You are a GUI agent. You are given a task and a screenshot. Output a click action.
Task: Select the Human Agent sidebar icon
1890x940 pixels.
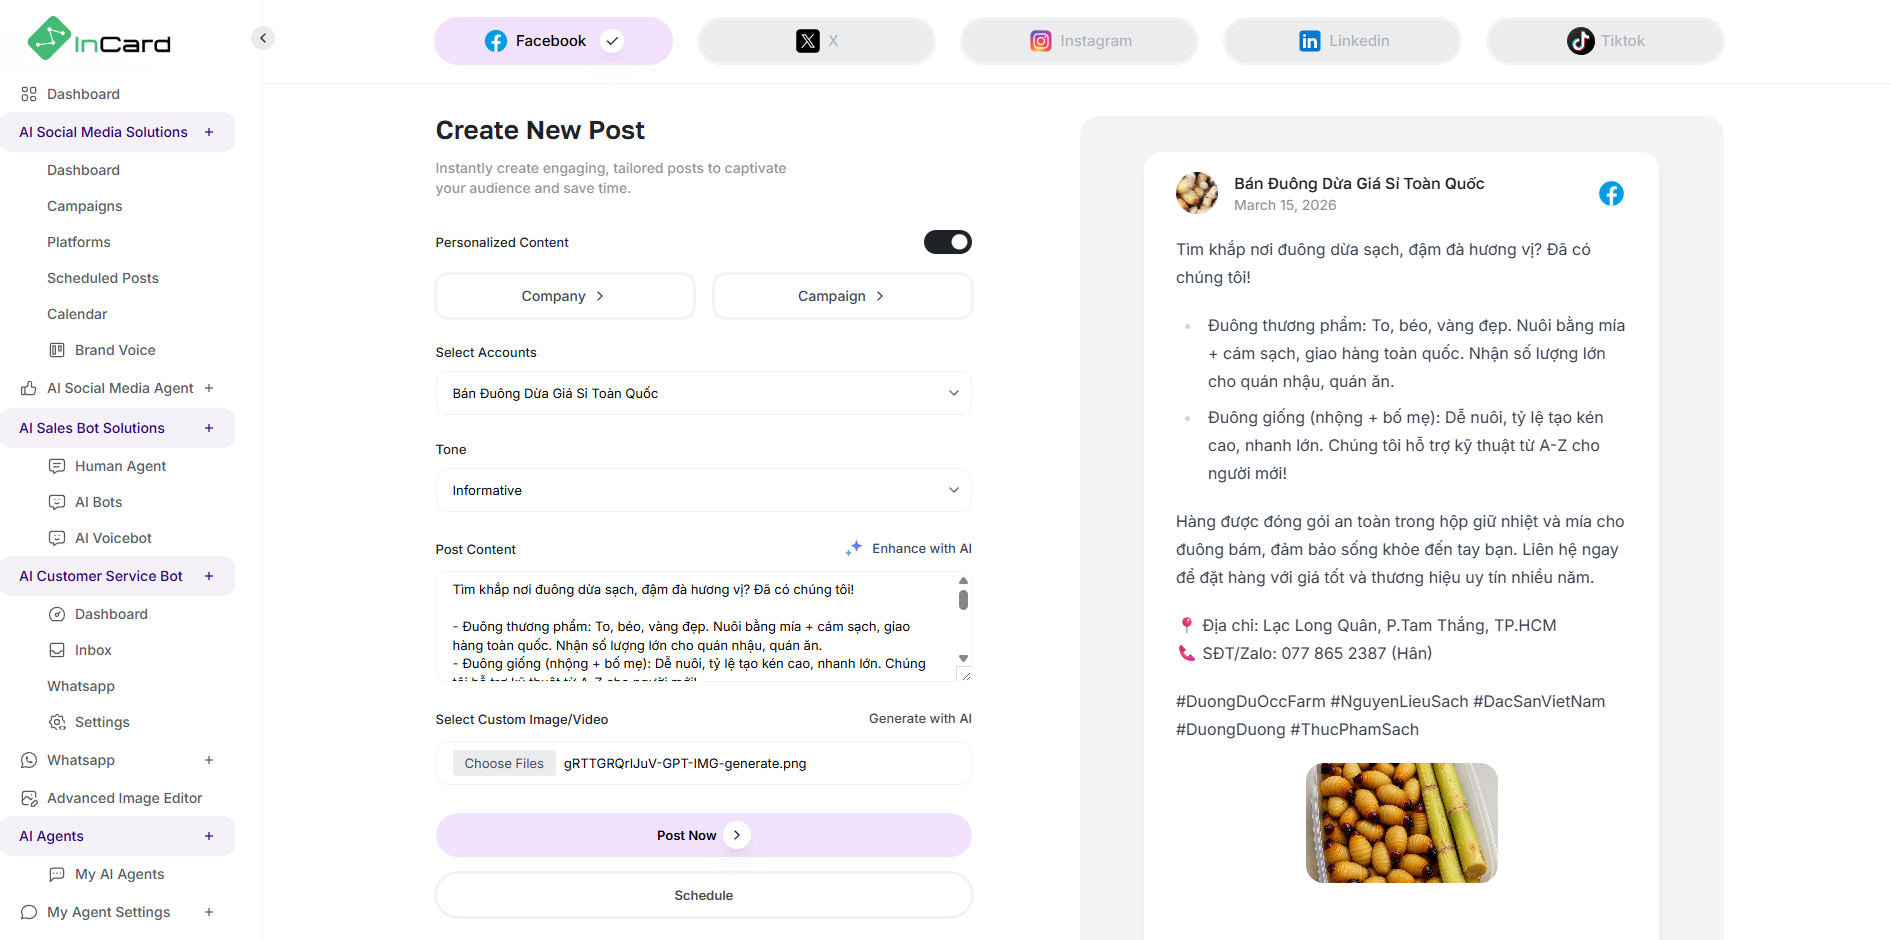[58, 465]
